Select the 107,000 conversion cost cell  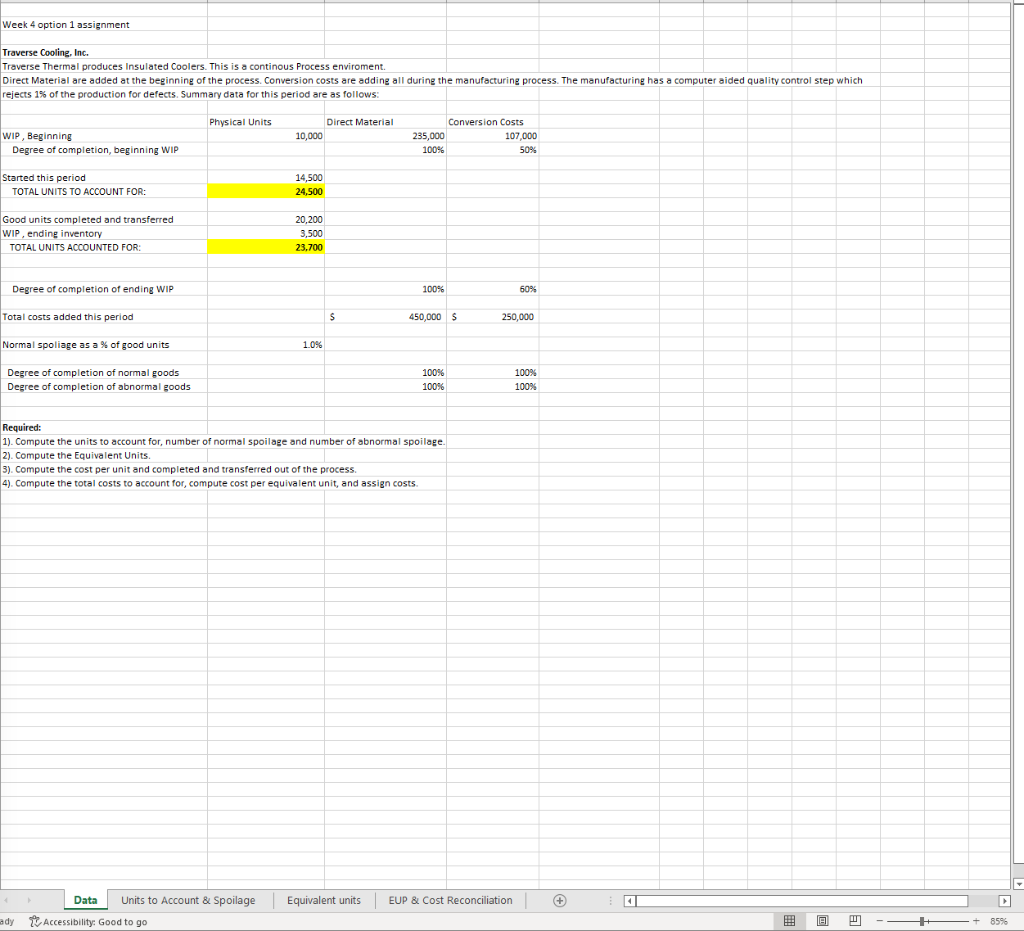point(492,136)
